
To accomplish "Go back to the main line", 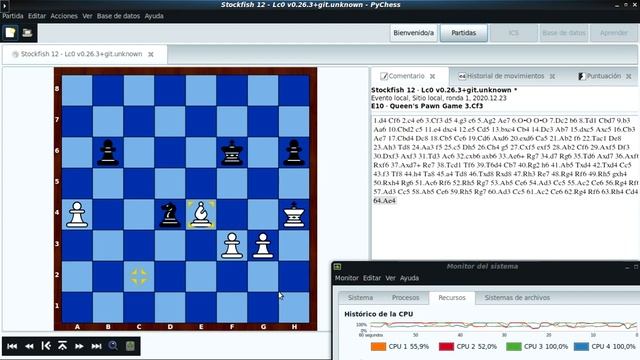I will point(46,346).
